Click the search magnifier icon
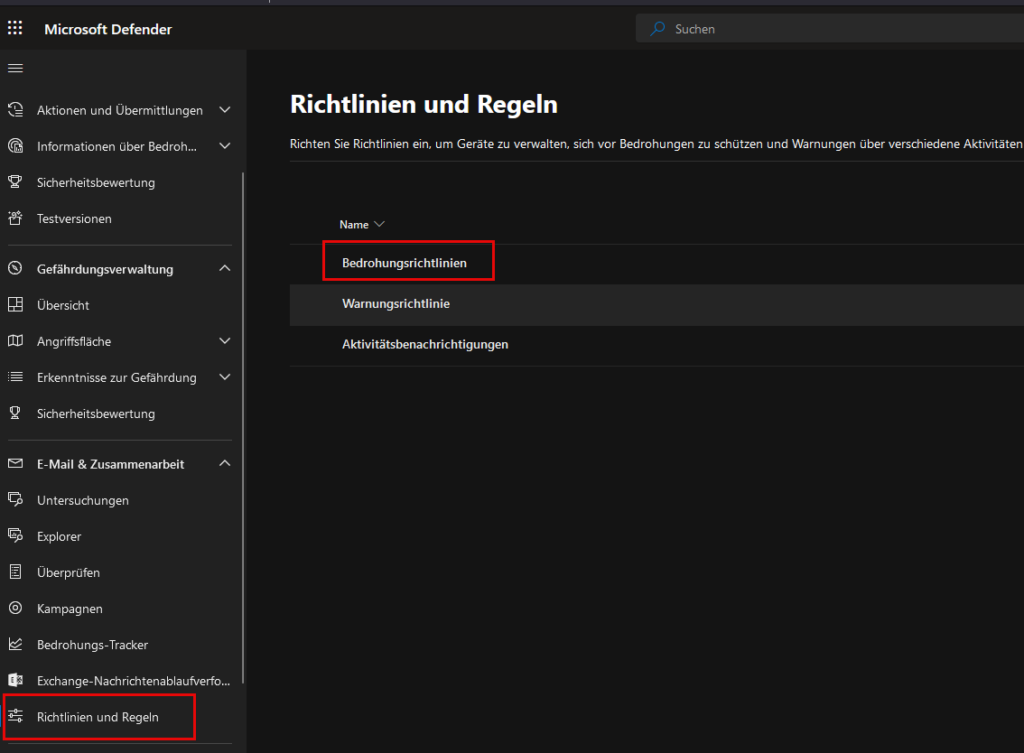 click(x=658, y=29)
